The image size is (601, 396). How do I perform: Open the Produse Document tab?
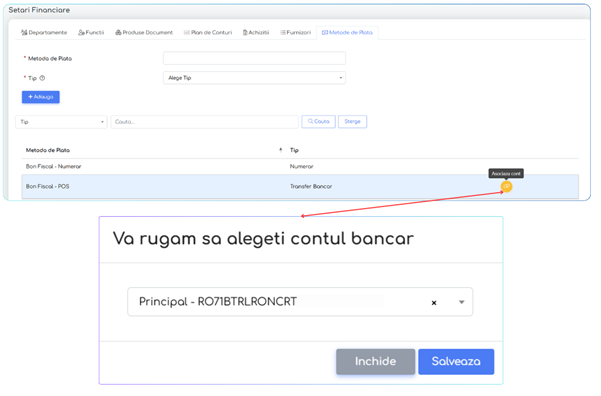(x=144, y=33)
